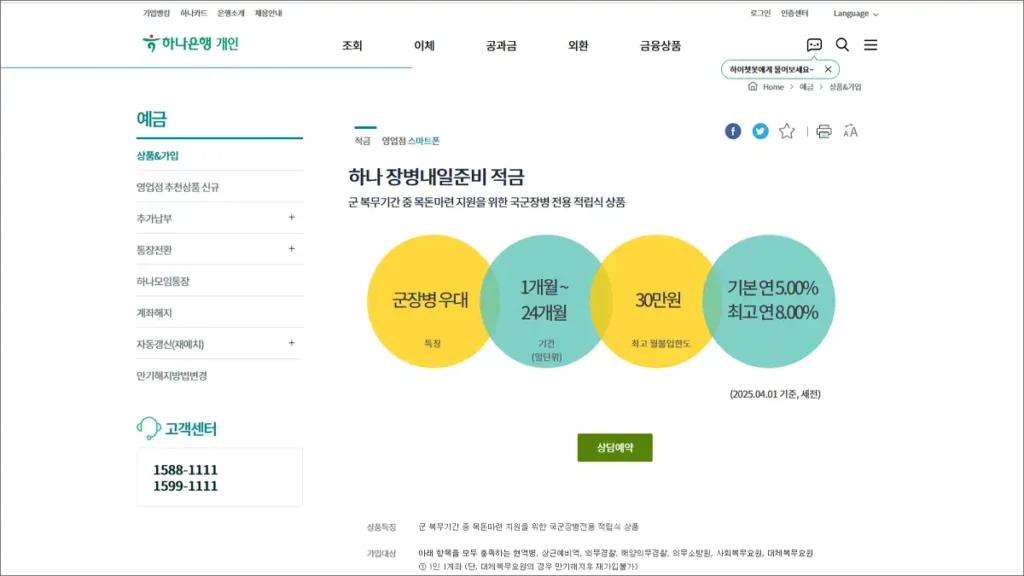The width and height of the screenshot is (1024, 576).
Task: Click the 가입대상 row label
Action: tap(381, 553)
